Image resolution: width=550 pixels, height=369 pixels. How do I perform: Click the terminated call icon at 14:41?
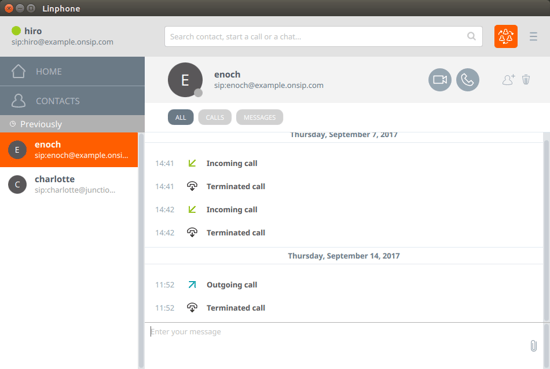coord(192,186)
